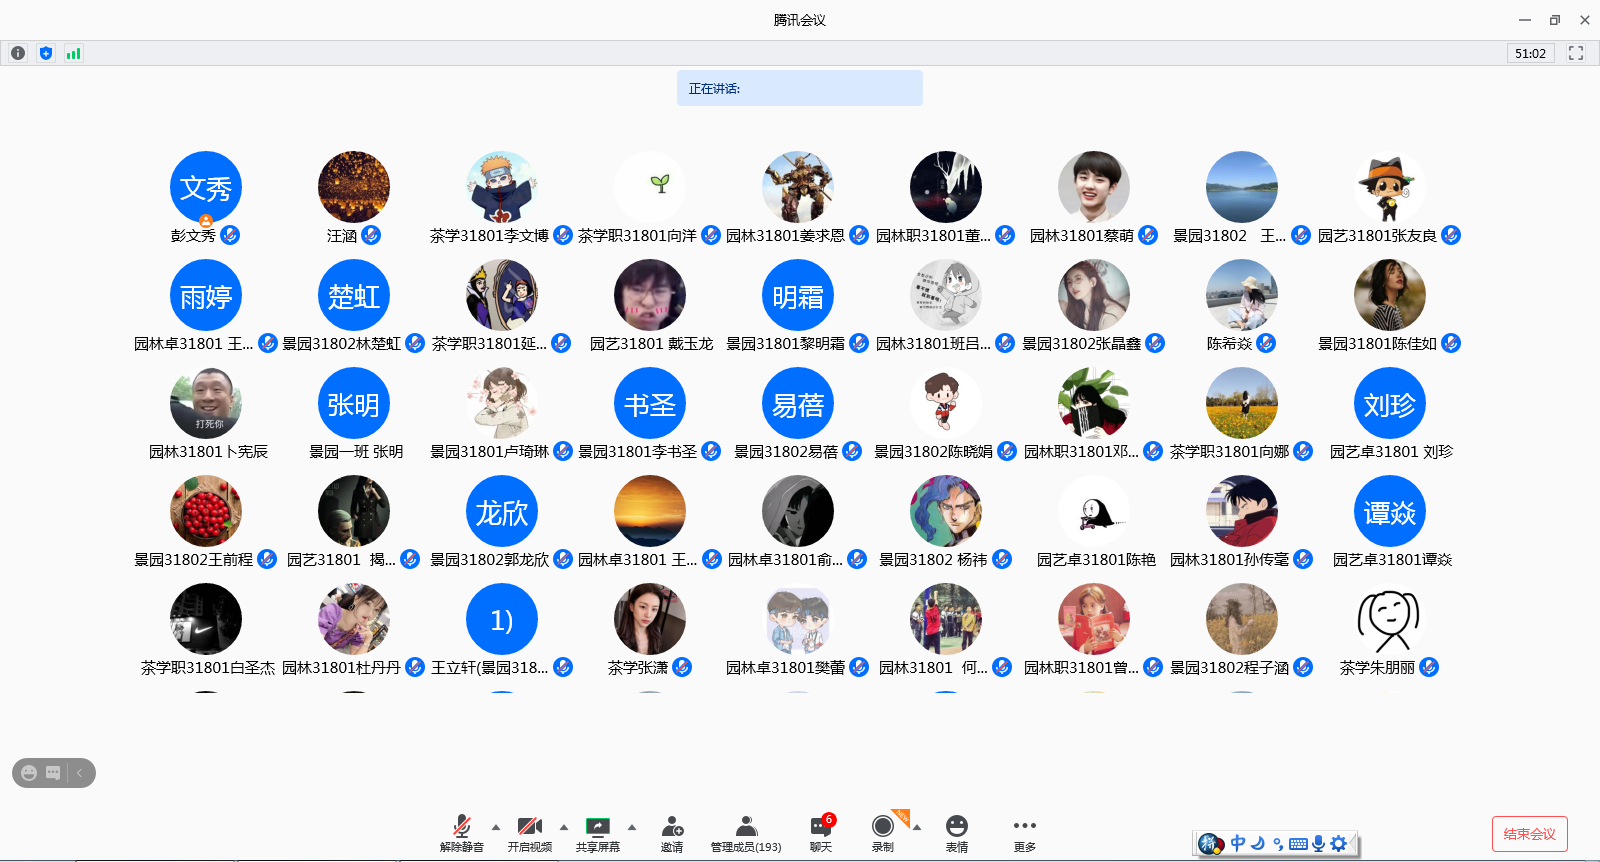Image resolution: width=1600 pixels, height=862 pixels.
Task: Open the 邀请 invite participants icon
Action: (672, 832)
